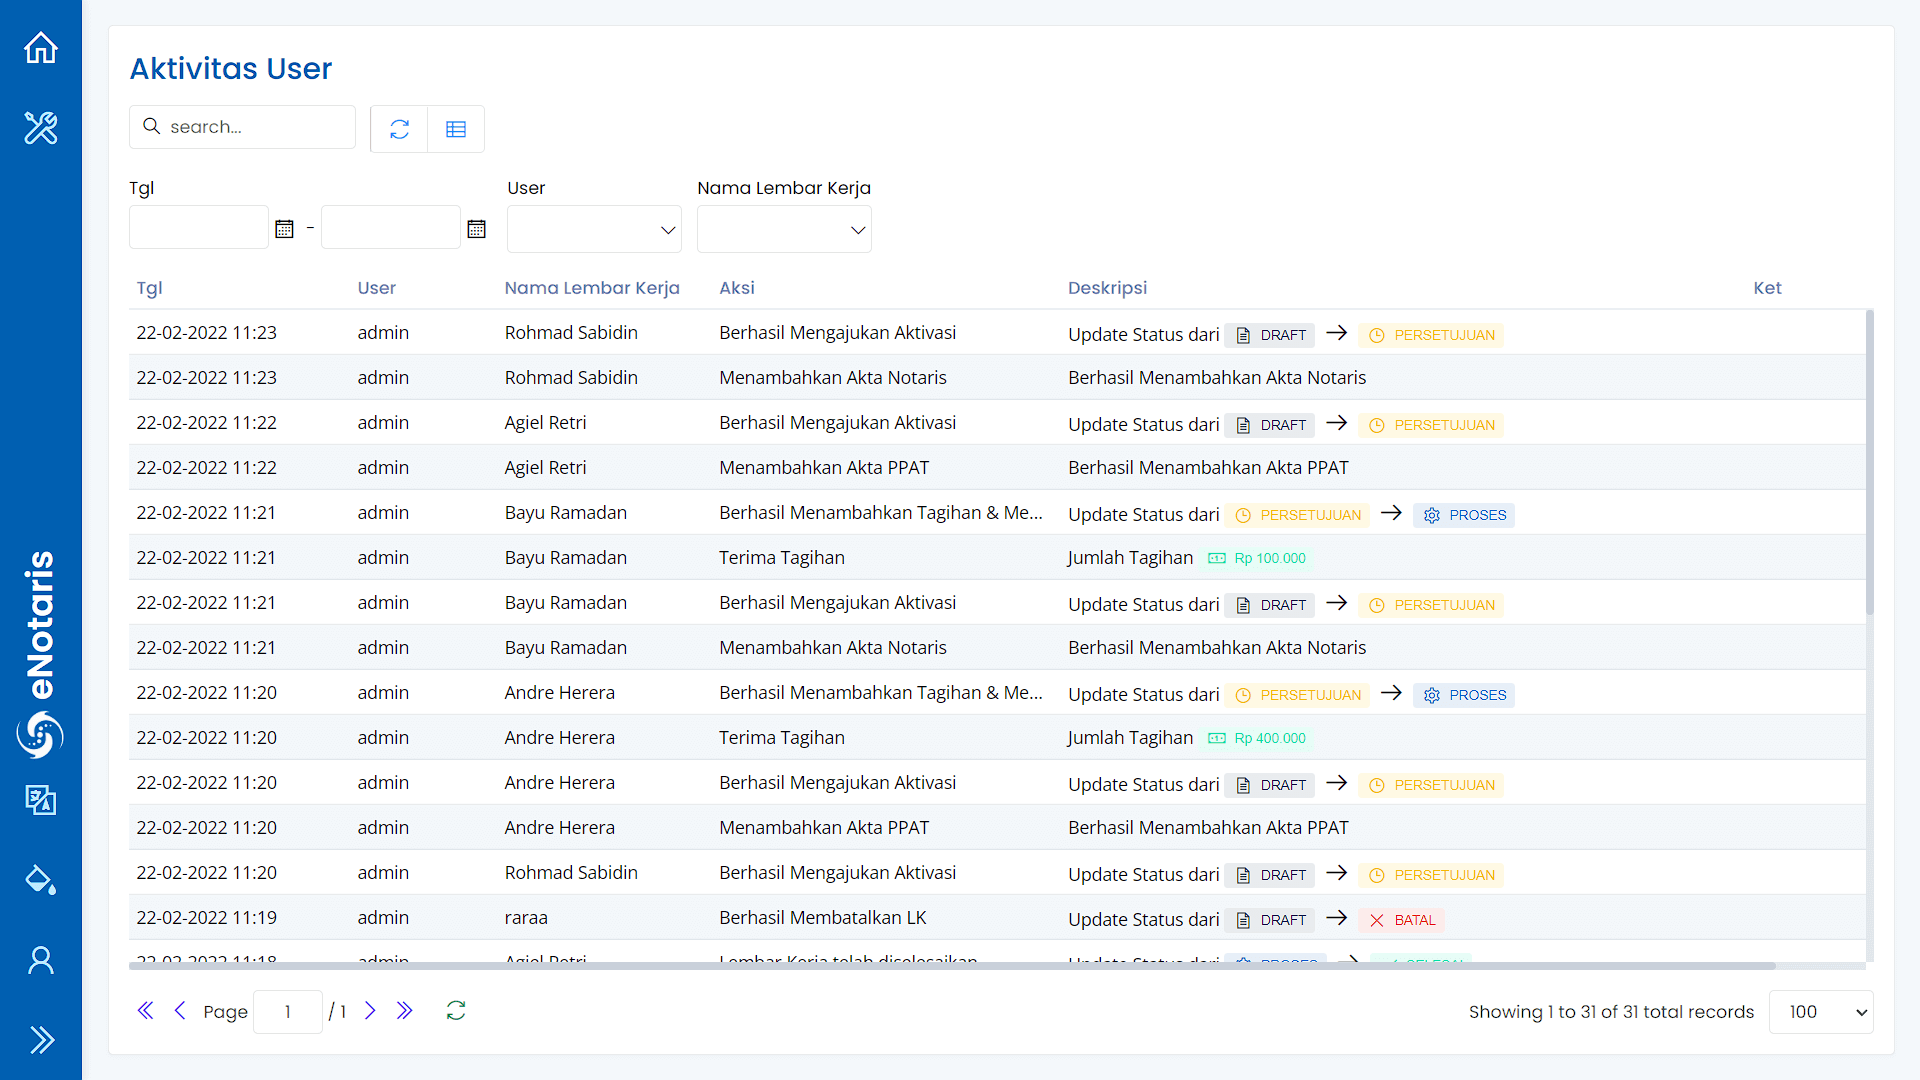This screenshot has height=1080, width=1920.
Task: Sort by Nama Lembar Kerja column header
Action: 592,288
